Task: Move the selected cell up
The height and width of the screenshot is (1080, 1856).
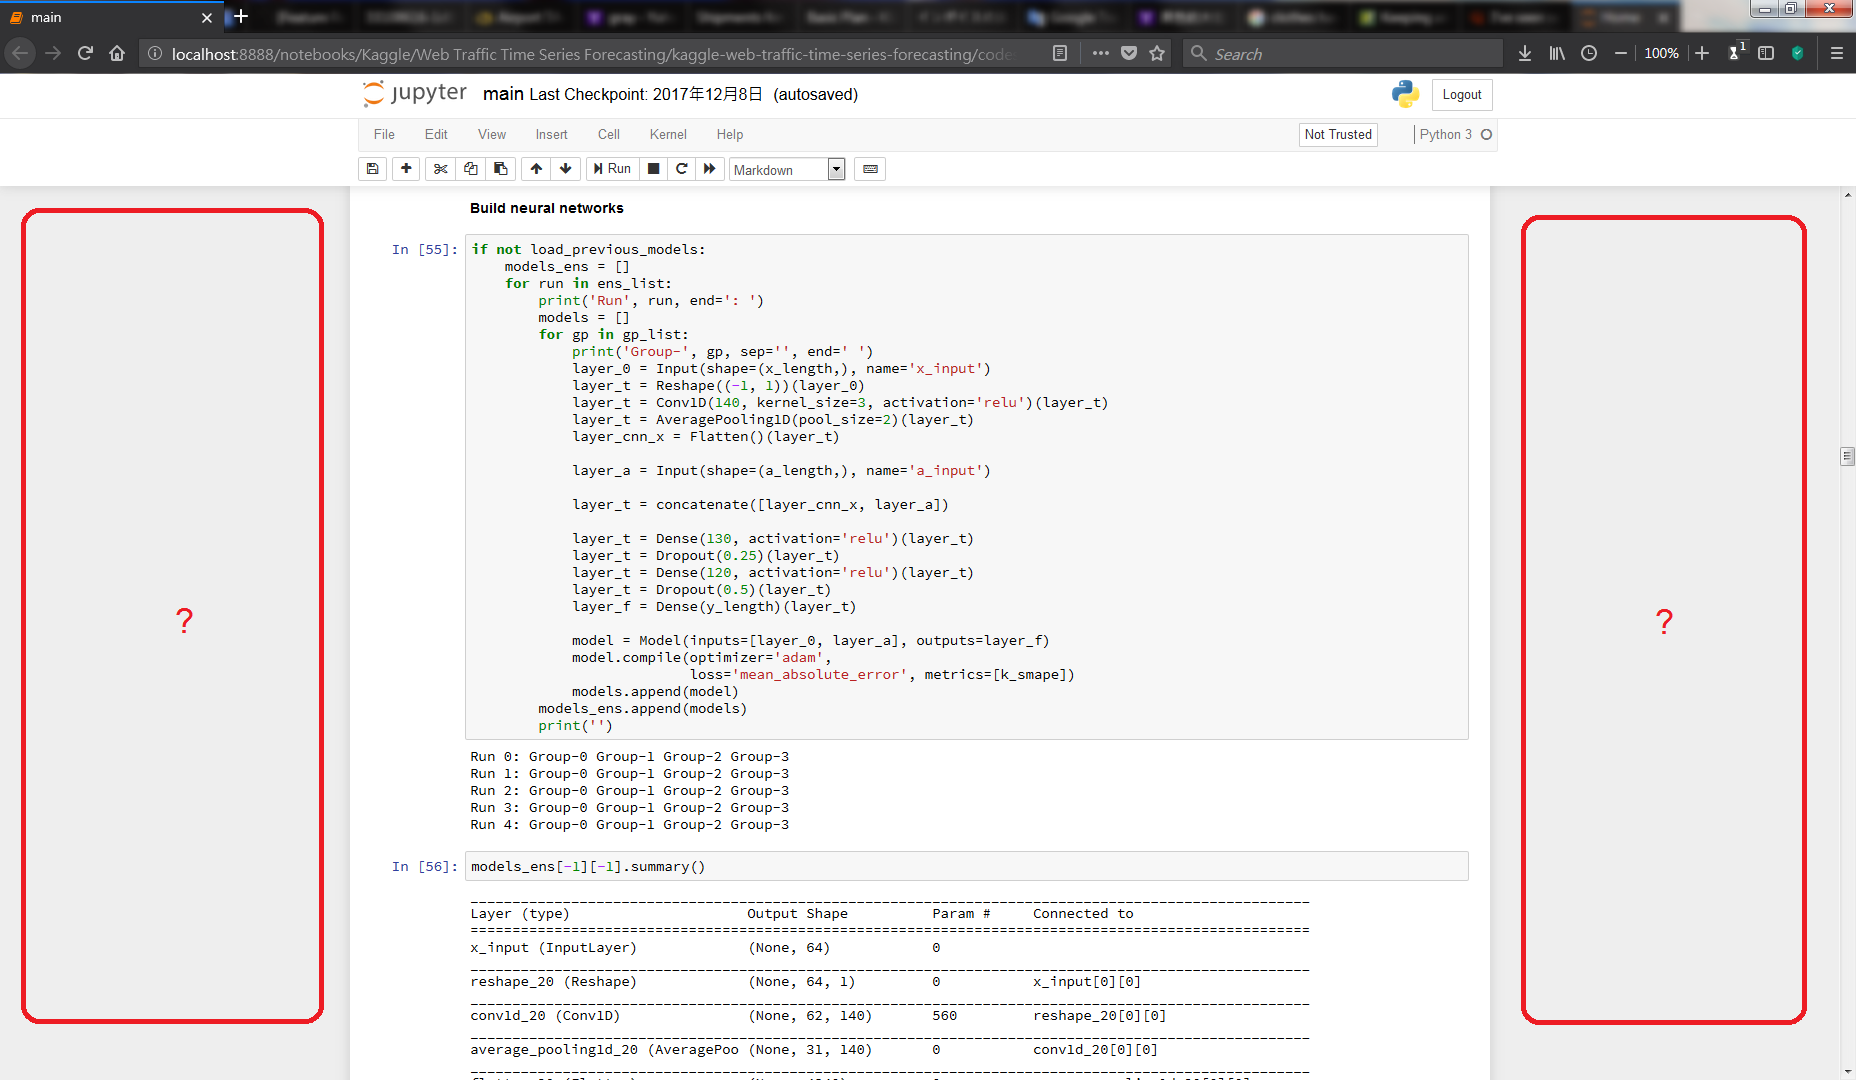Action: click(536, 168)
